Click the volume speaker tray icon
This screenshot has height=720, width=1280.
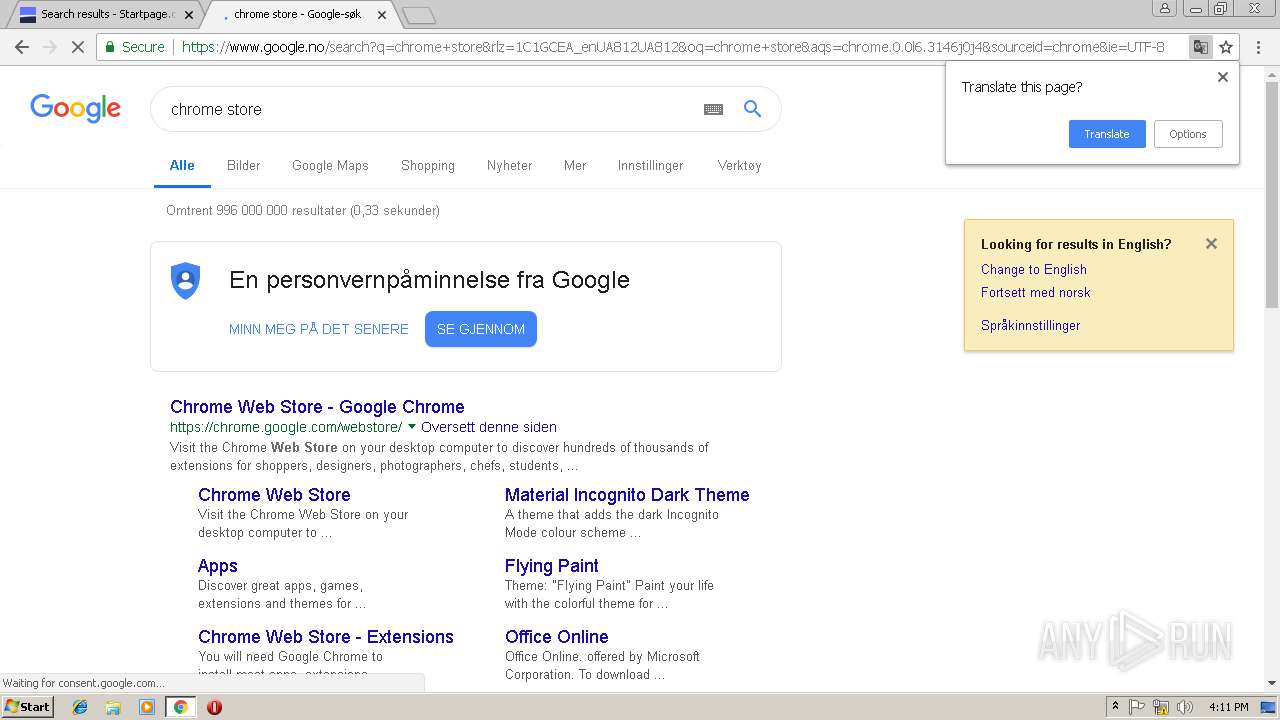coord(1184,707)
